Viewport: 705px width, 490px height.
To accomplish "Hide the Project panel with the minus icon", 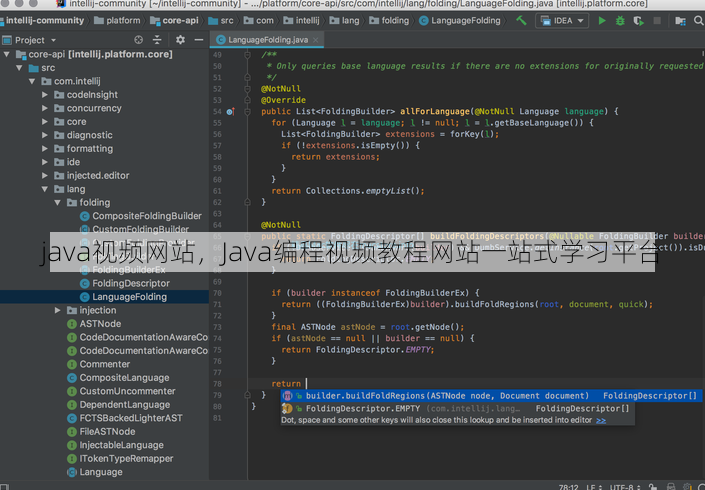I will tap(199, 40).
